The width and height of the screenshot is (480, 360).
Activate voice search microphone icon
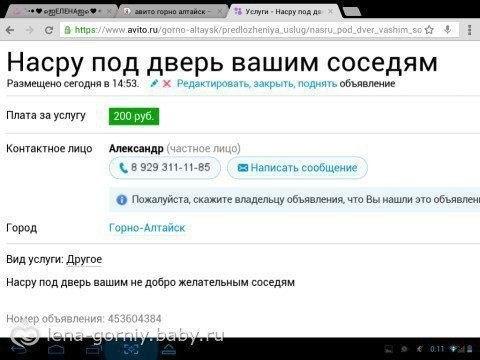[x=448, y=30]
